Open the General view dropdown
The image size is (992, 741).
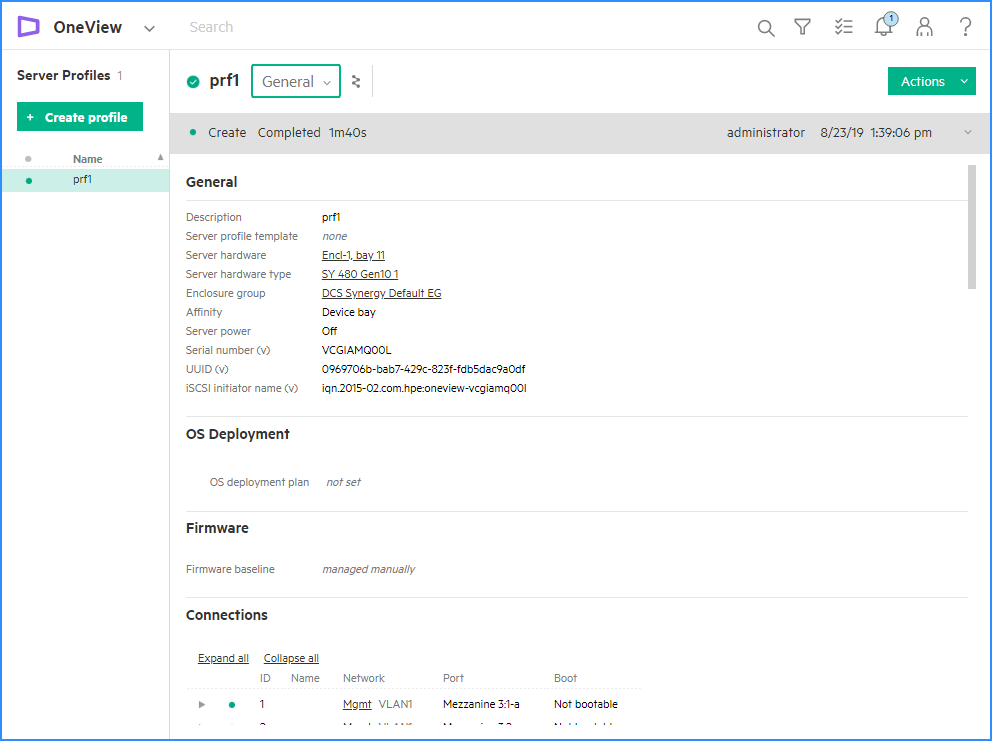tap(295, 81)
